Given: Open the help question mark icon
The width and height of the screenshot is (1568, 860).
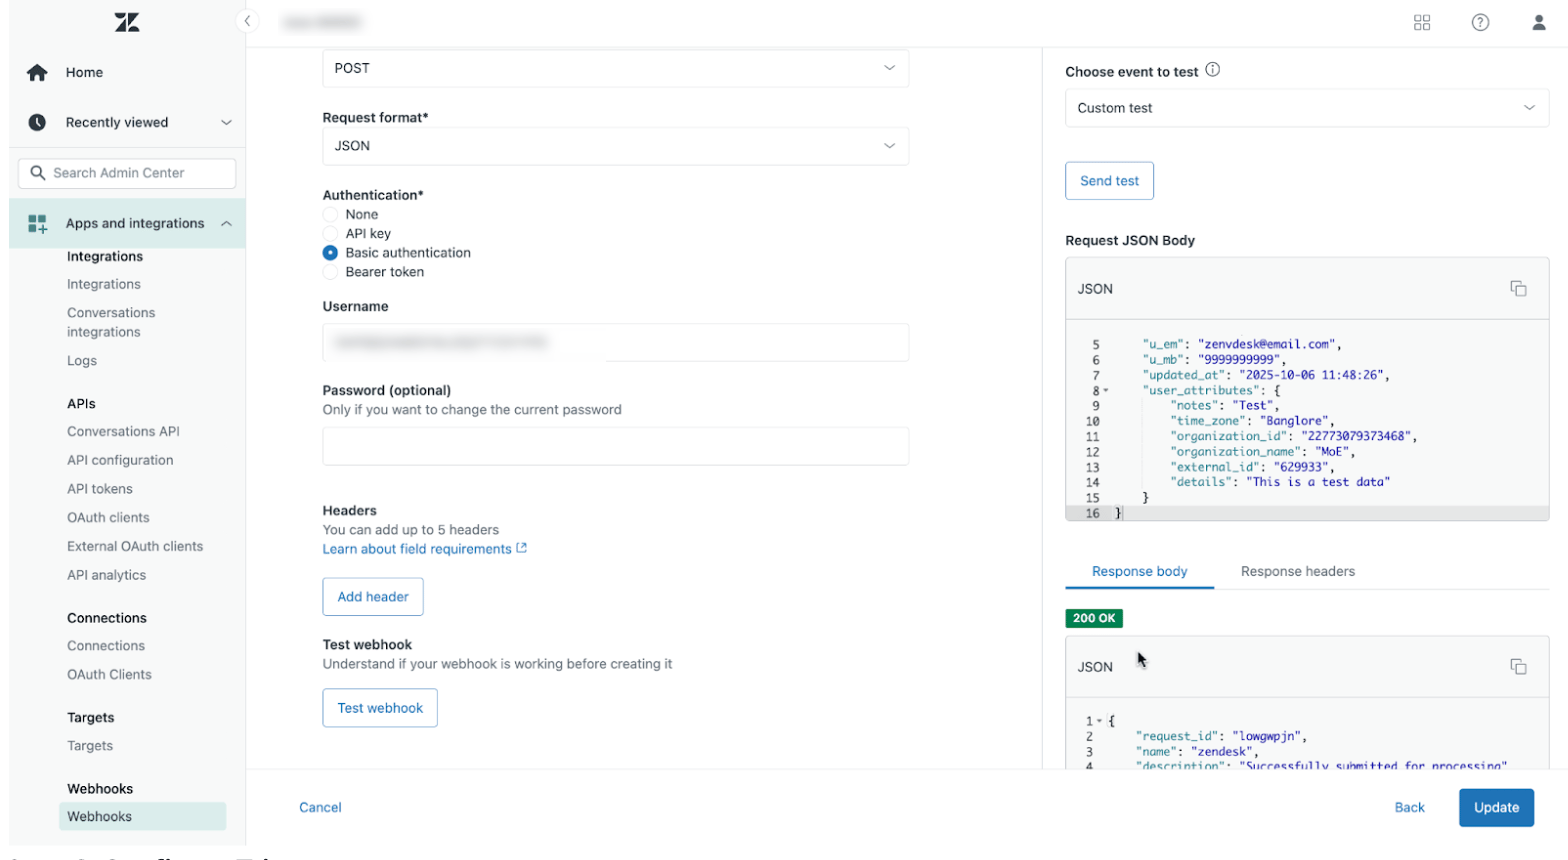Looking at the screenshot, I should pyautogui.click(x=1480, y=22).
